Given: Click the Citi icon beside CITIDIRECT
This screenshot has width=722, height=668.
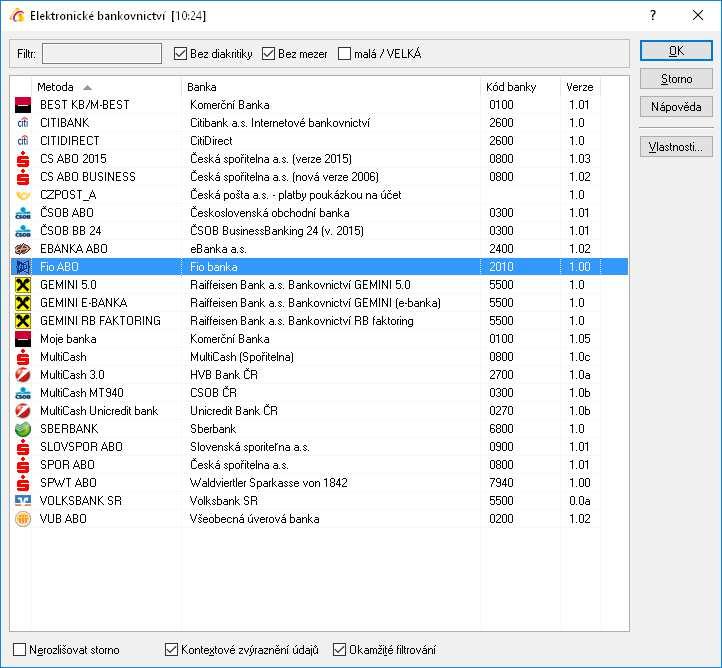Looking at the screenshot, I should (x=23, y=141).
